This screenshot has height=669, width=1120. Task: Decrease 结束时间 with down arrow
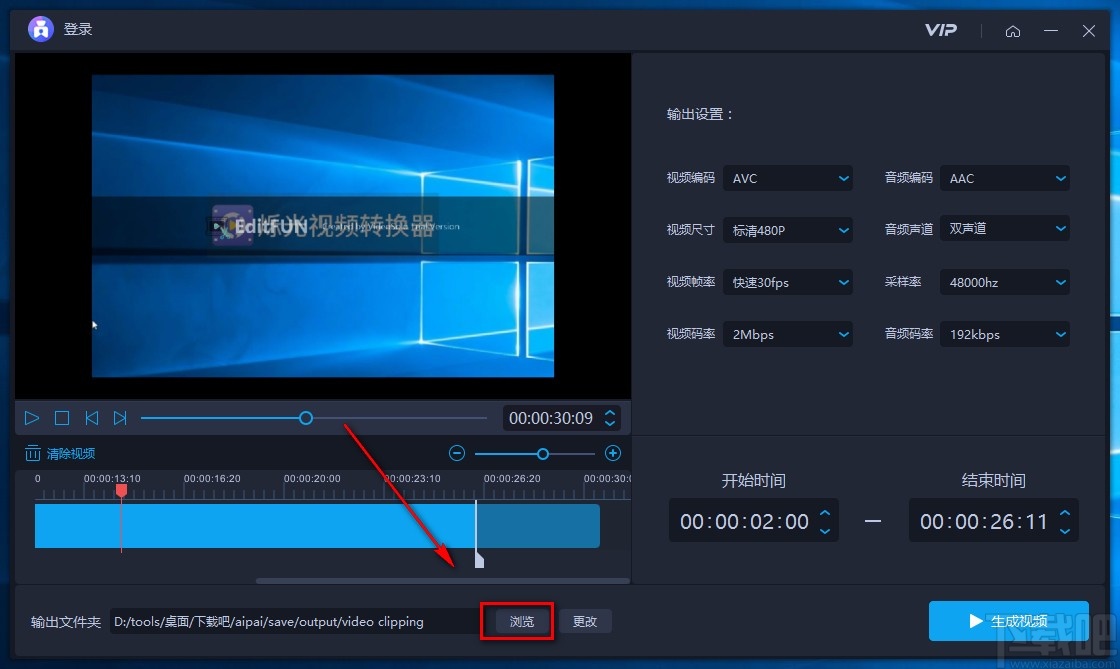click(1065, 531)
